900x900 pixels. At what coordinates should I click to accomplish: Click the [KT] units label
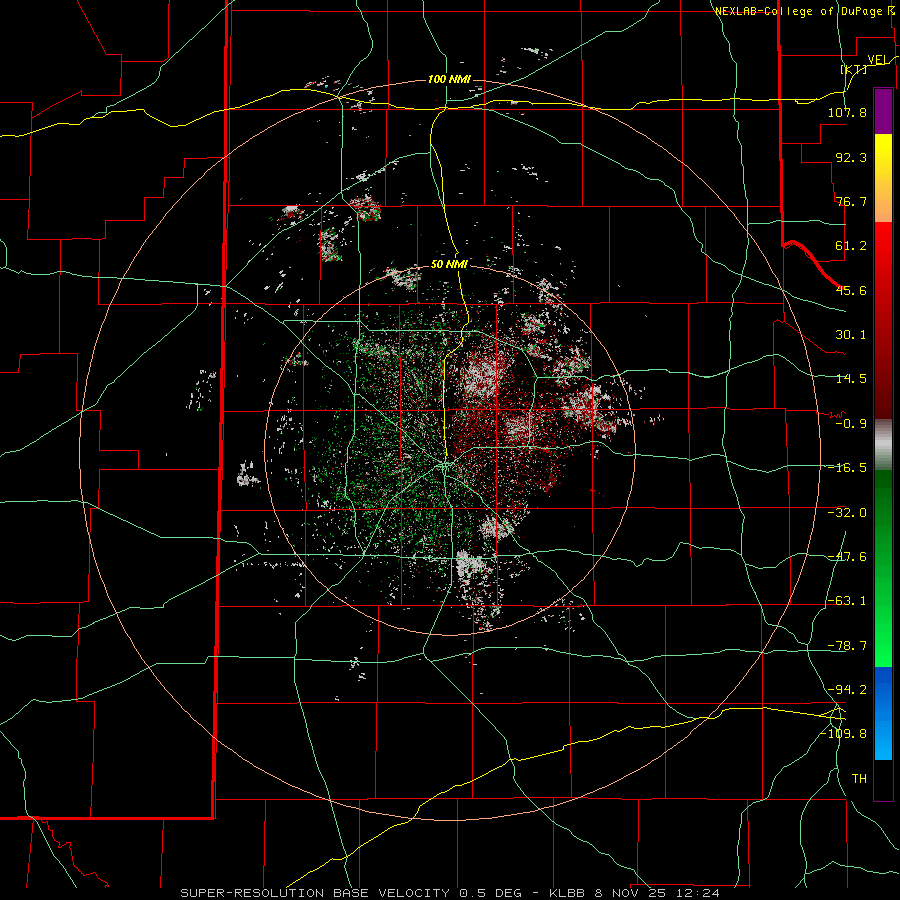[854, 69]
